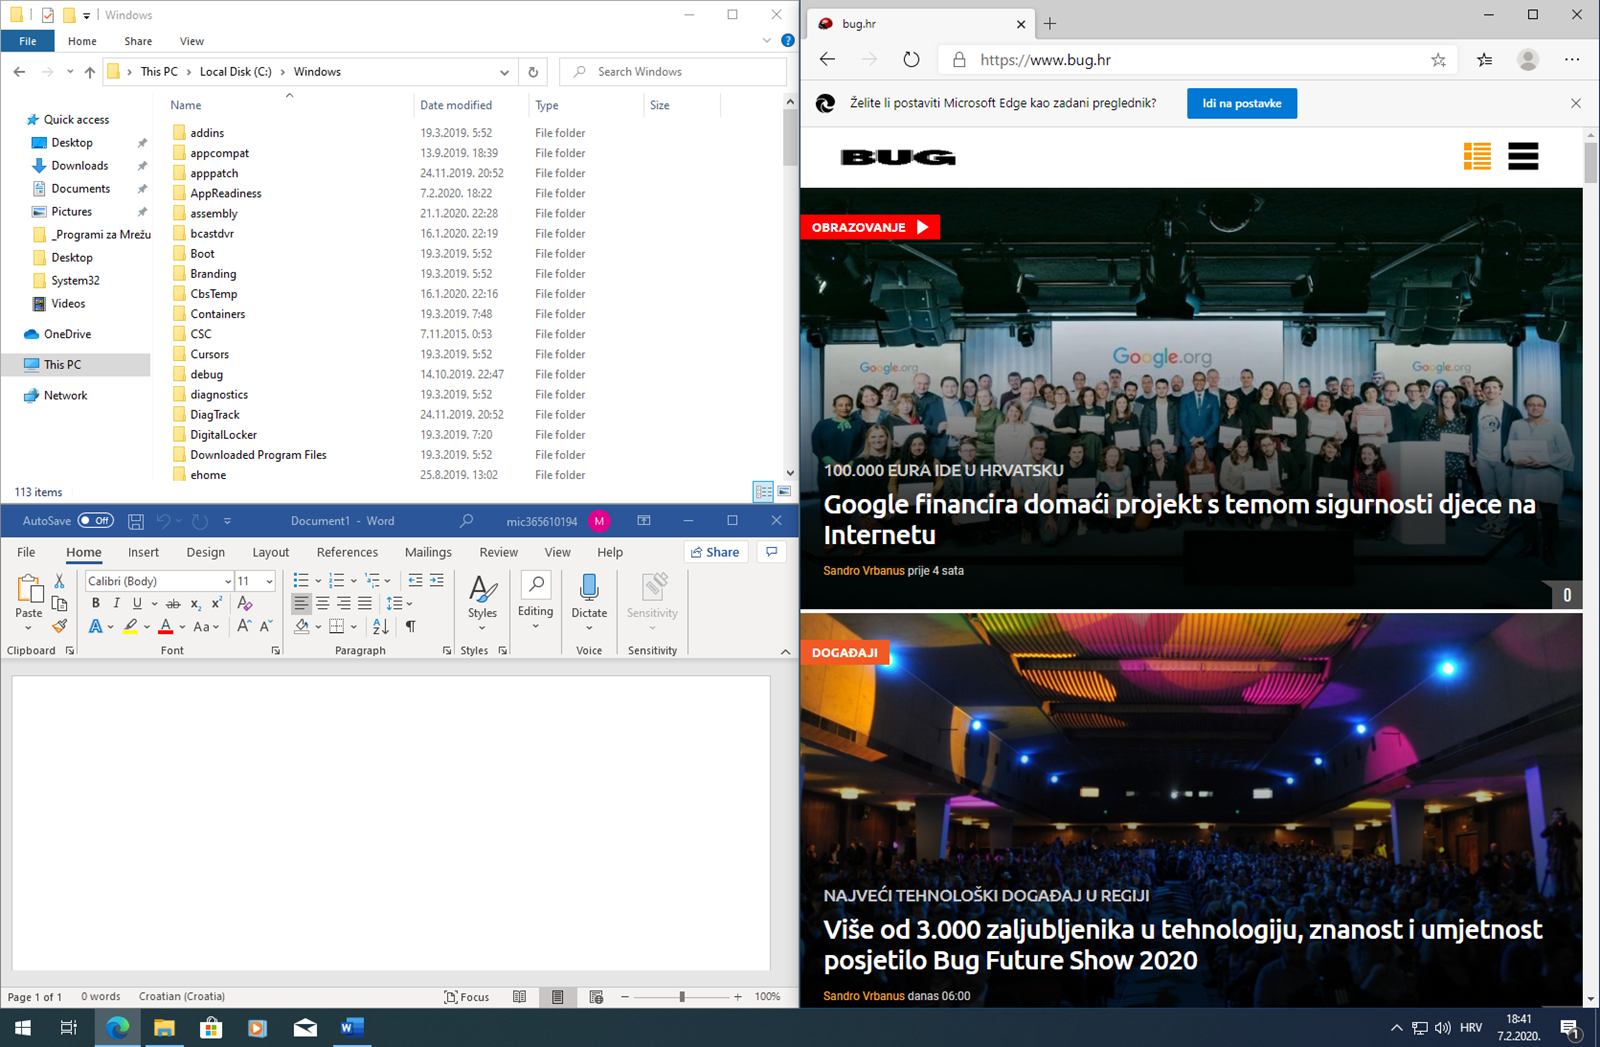Screen dimensions: 1600x1047
Task: Open font color dropdown arrow
Action: (182, 627)
